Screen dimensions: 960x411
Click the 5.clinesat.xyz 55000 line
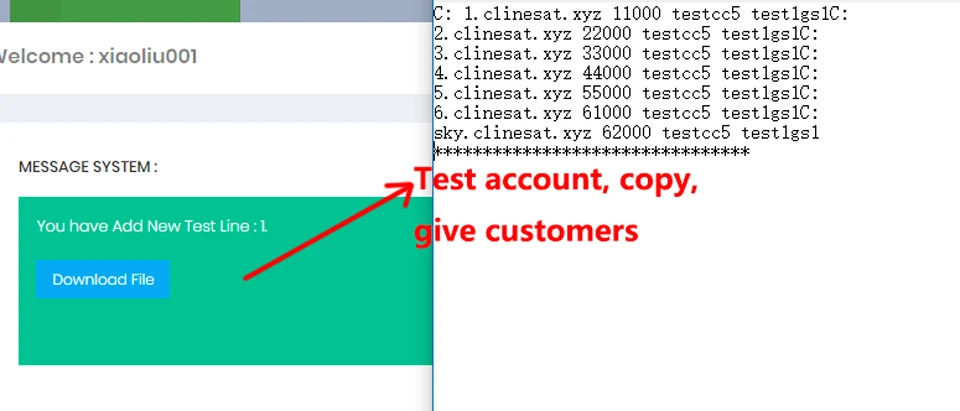[626, 93]
